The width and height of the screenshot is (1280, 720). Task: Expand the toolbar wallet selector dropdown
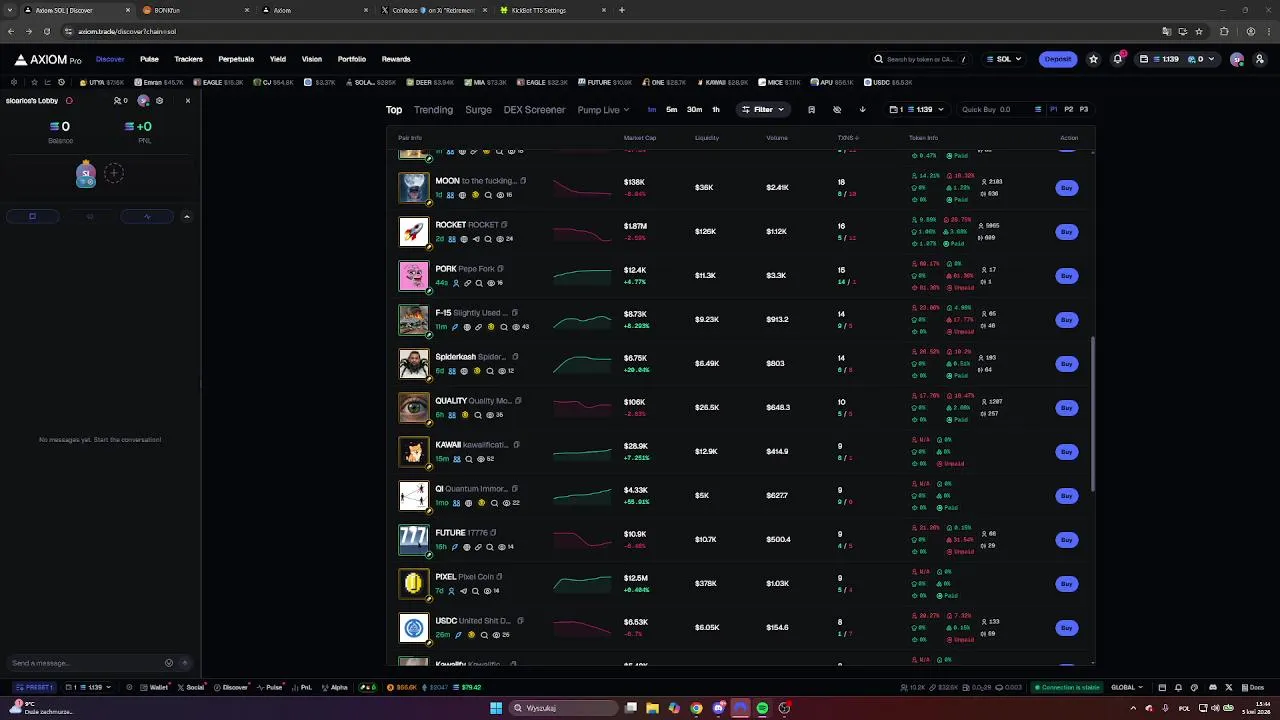point(916,109)
